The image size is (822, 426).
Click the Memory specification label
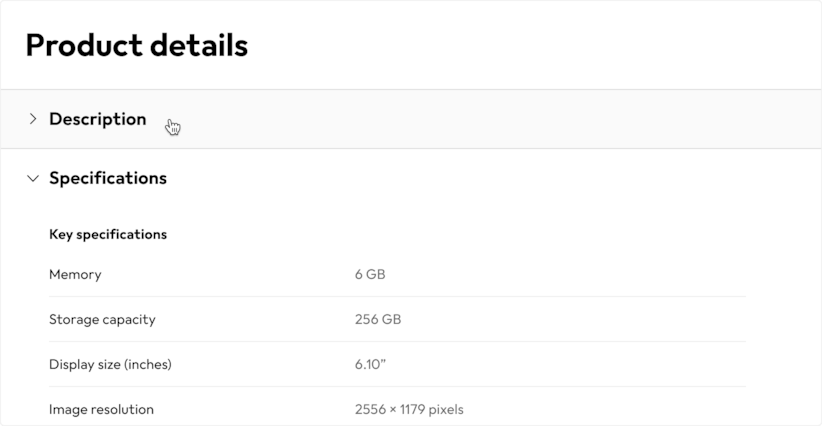[75, 274]
